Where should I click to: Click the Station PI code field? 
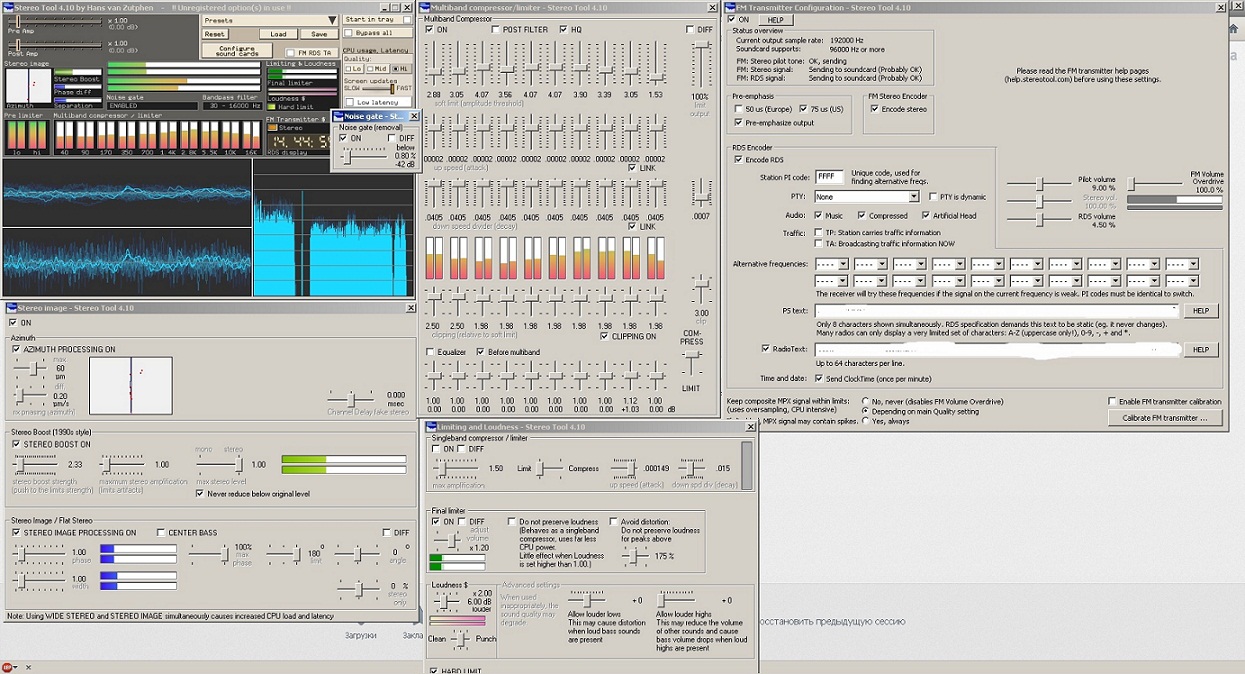tap(829, 177)
